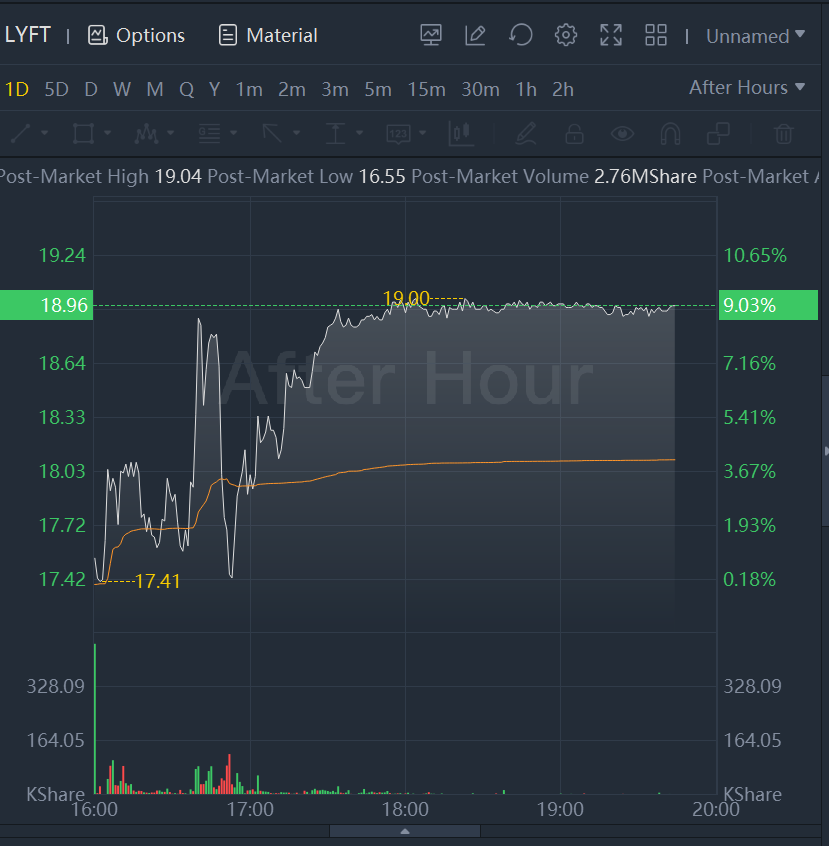Image resolution: width=829 pixels, height=846 pixels.
Task: Expand the measure tool options arrow
Action: pos(359,133)
